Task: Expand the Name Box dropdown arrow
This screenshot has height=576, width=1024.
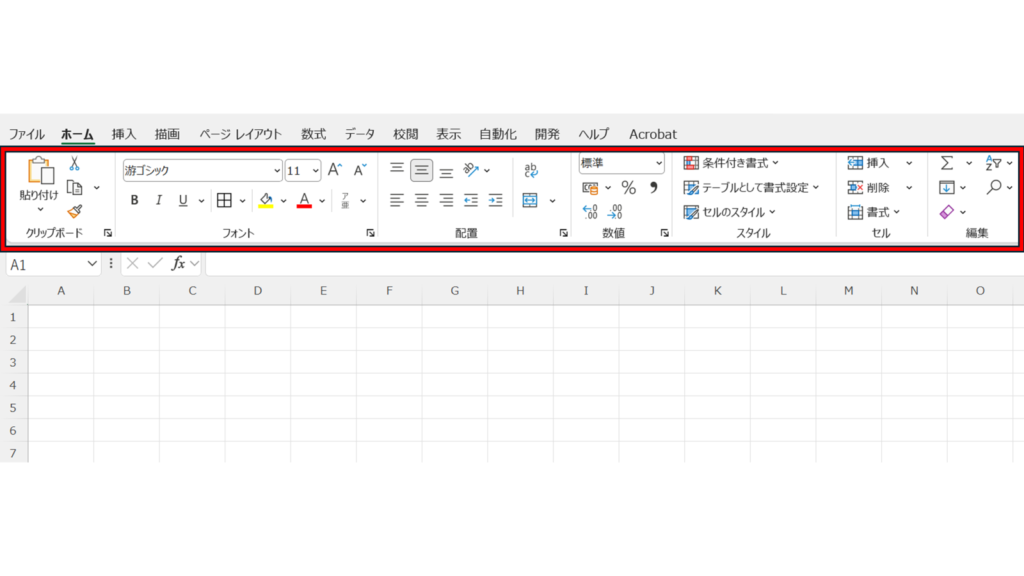Action: pos(92,263)
